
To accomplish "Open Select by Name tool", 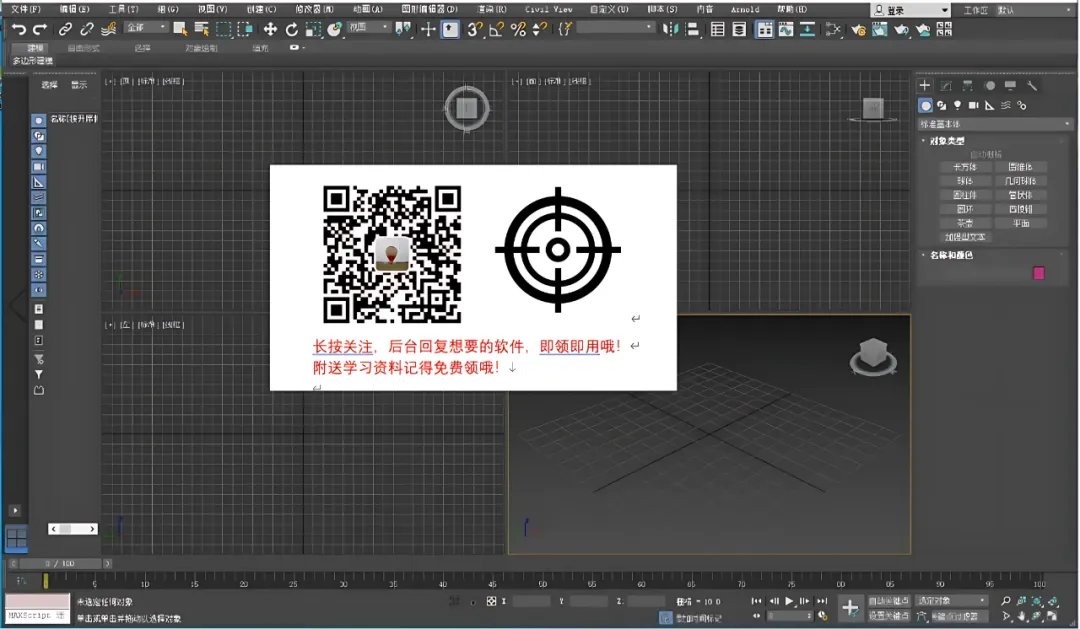I will tap(201, 29).
